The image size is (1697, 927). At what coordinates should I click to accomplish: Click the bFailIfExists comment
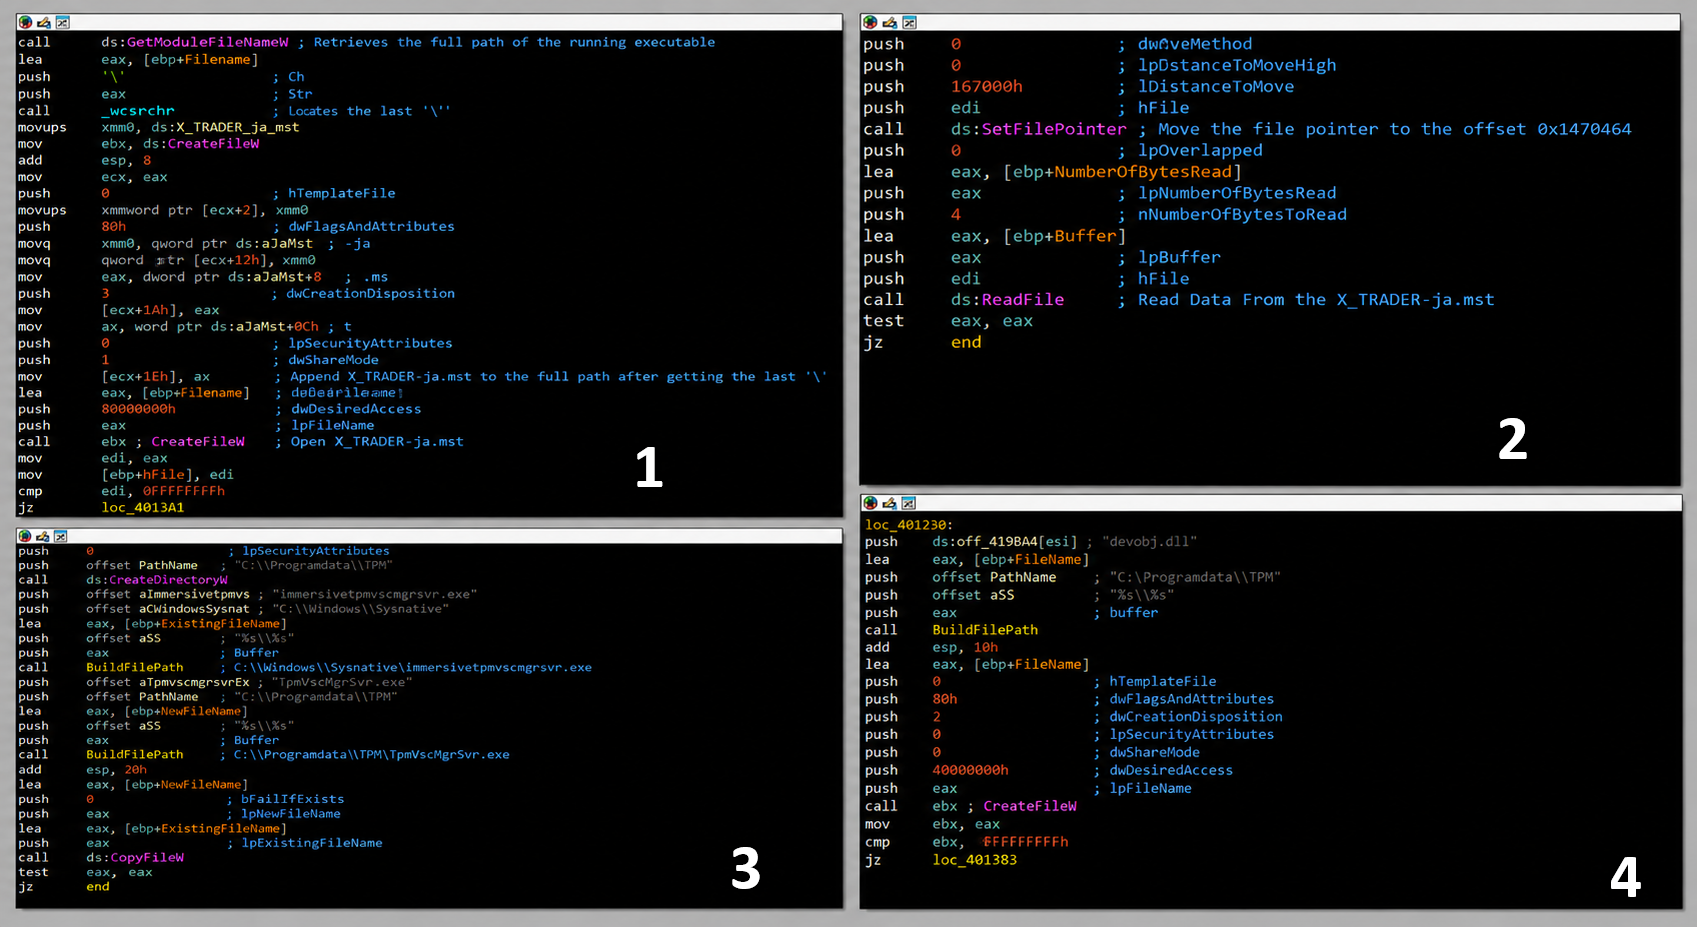point(292,799)
